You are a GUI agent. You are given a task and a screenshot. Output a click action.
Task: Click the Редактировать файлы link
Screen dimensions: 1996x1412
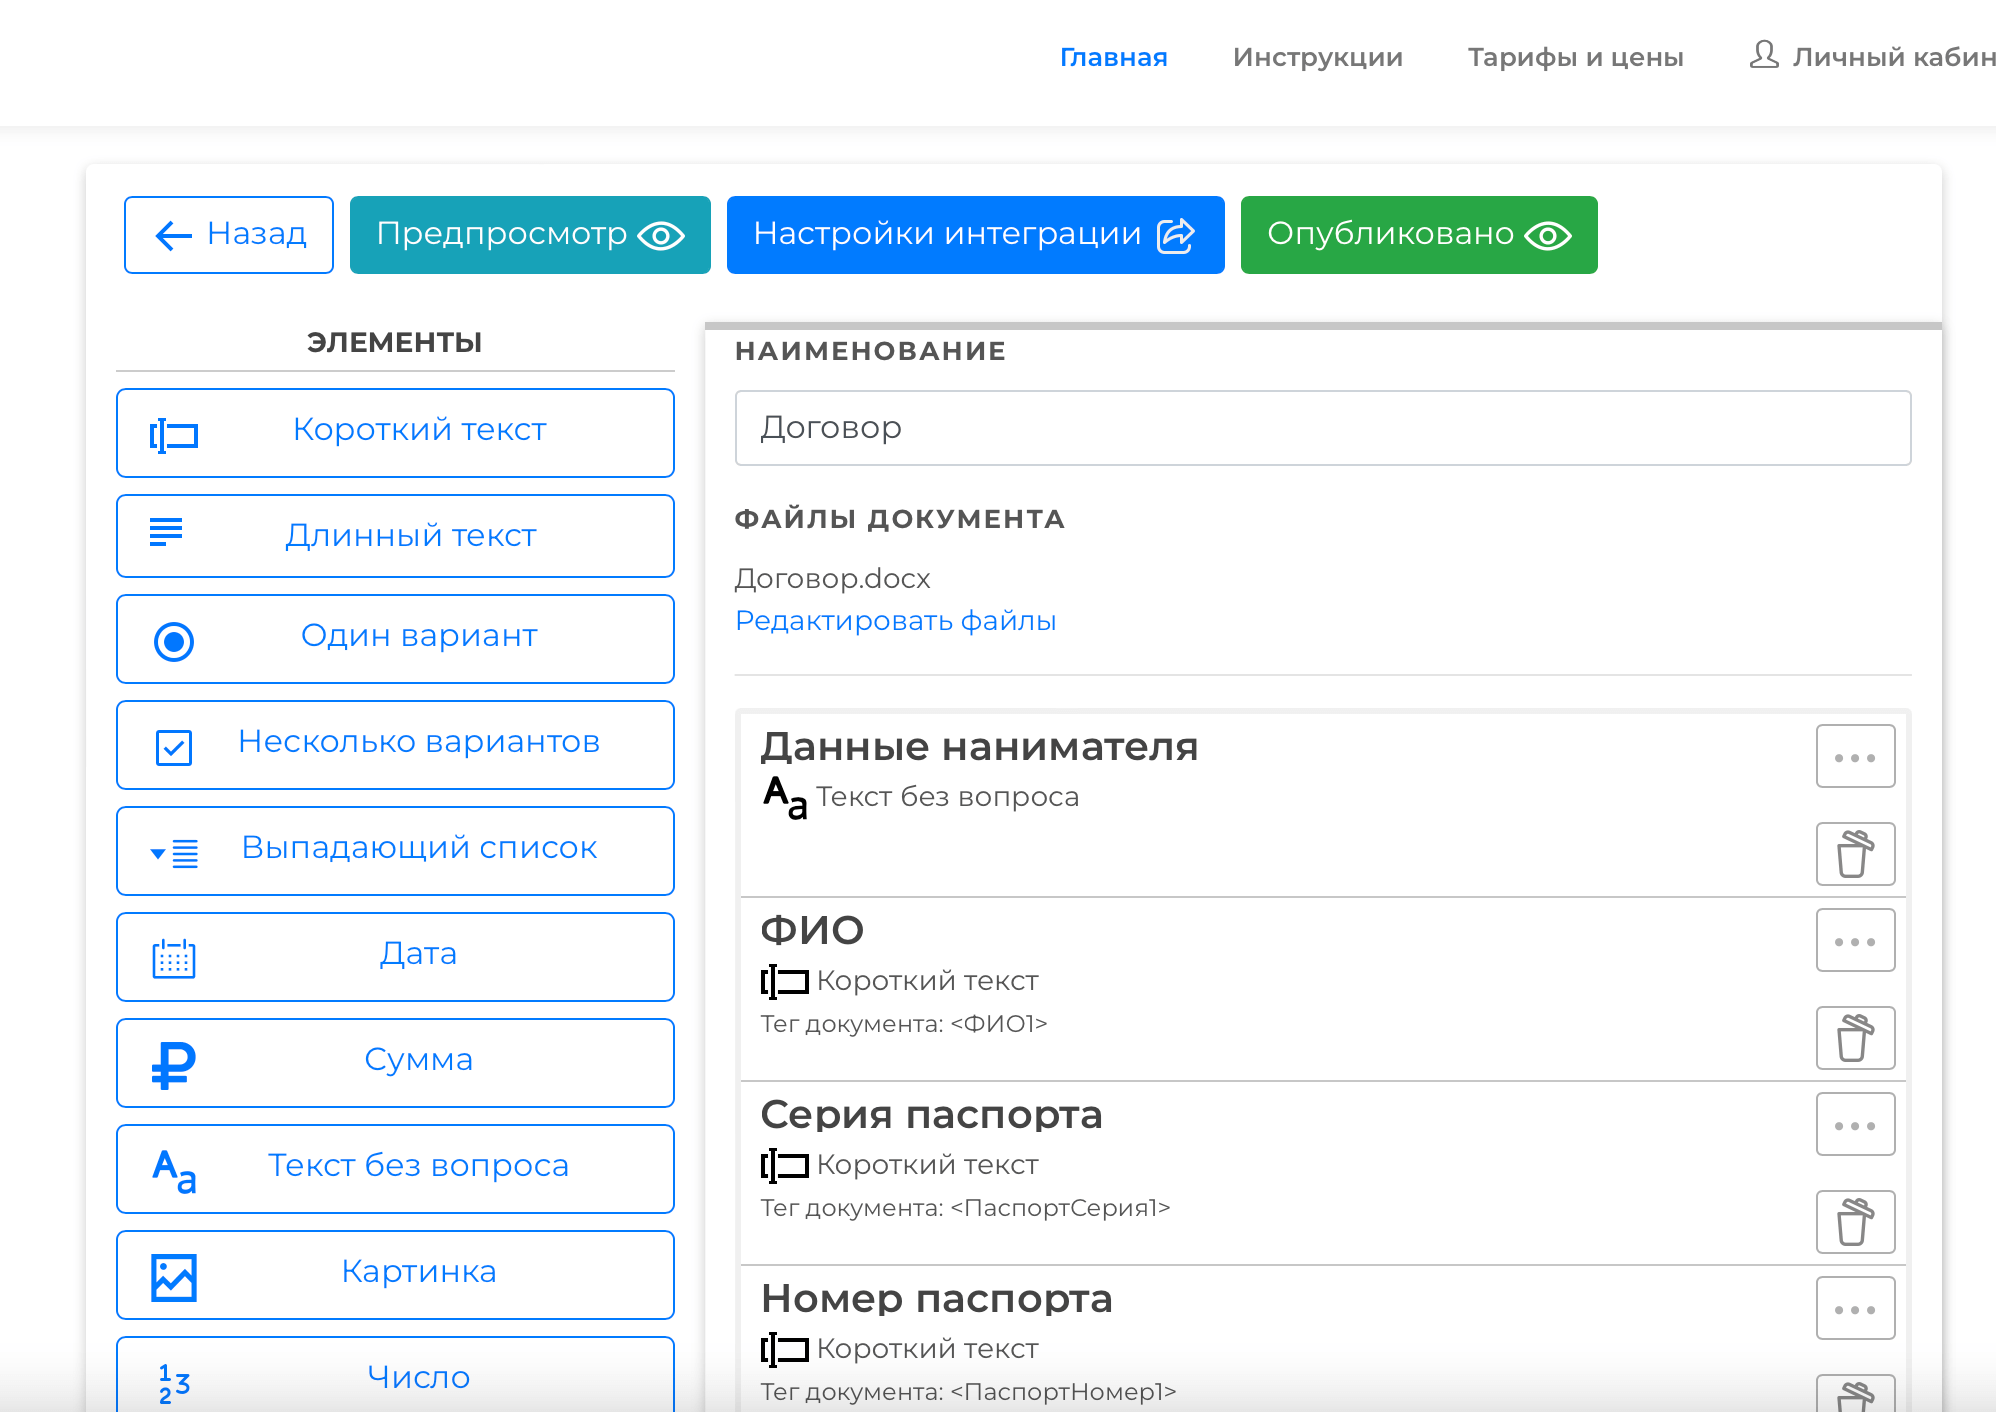(x=896, y=621)
